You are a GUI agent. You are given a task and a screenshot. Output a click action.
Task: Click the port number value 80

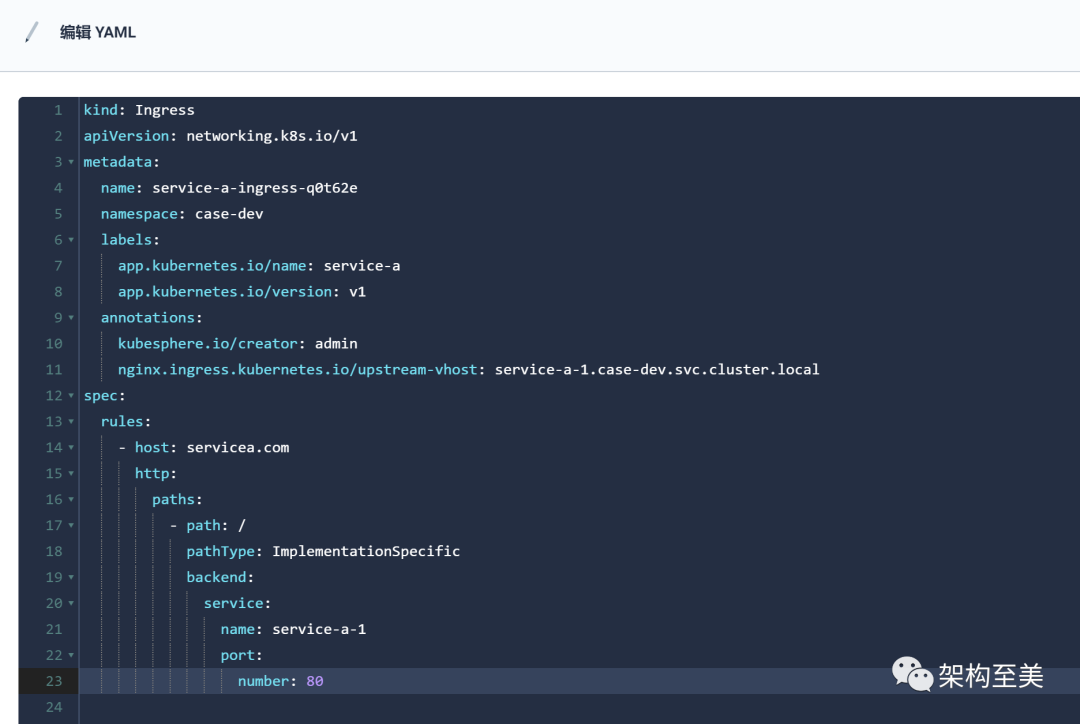click(x=315, y=681)
